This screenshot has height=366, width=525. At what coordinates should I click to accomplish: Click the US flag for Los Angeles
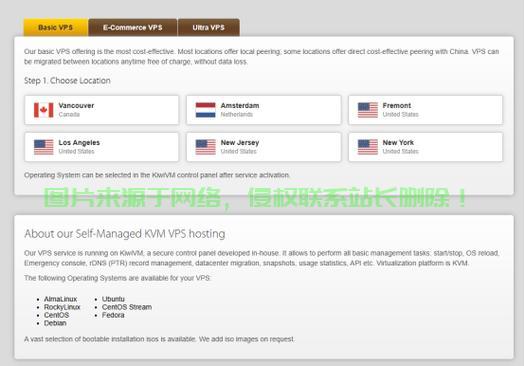click(44, 147)
